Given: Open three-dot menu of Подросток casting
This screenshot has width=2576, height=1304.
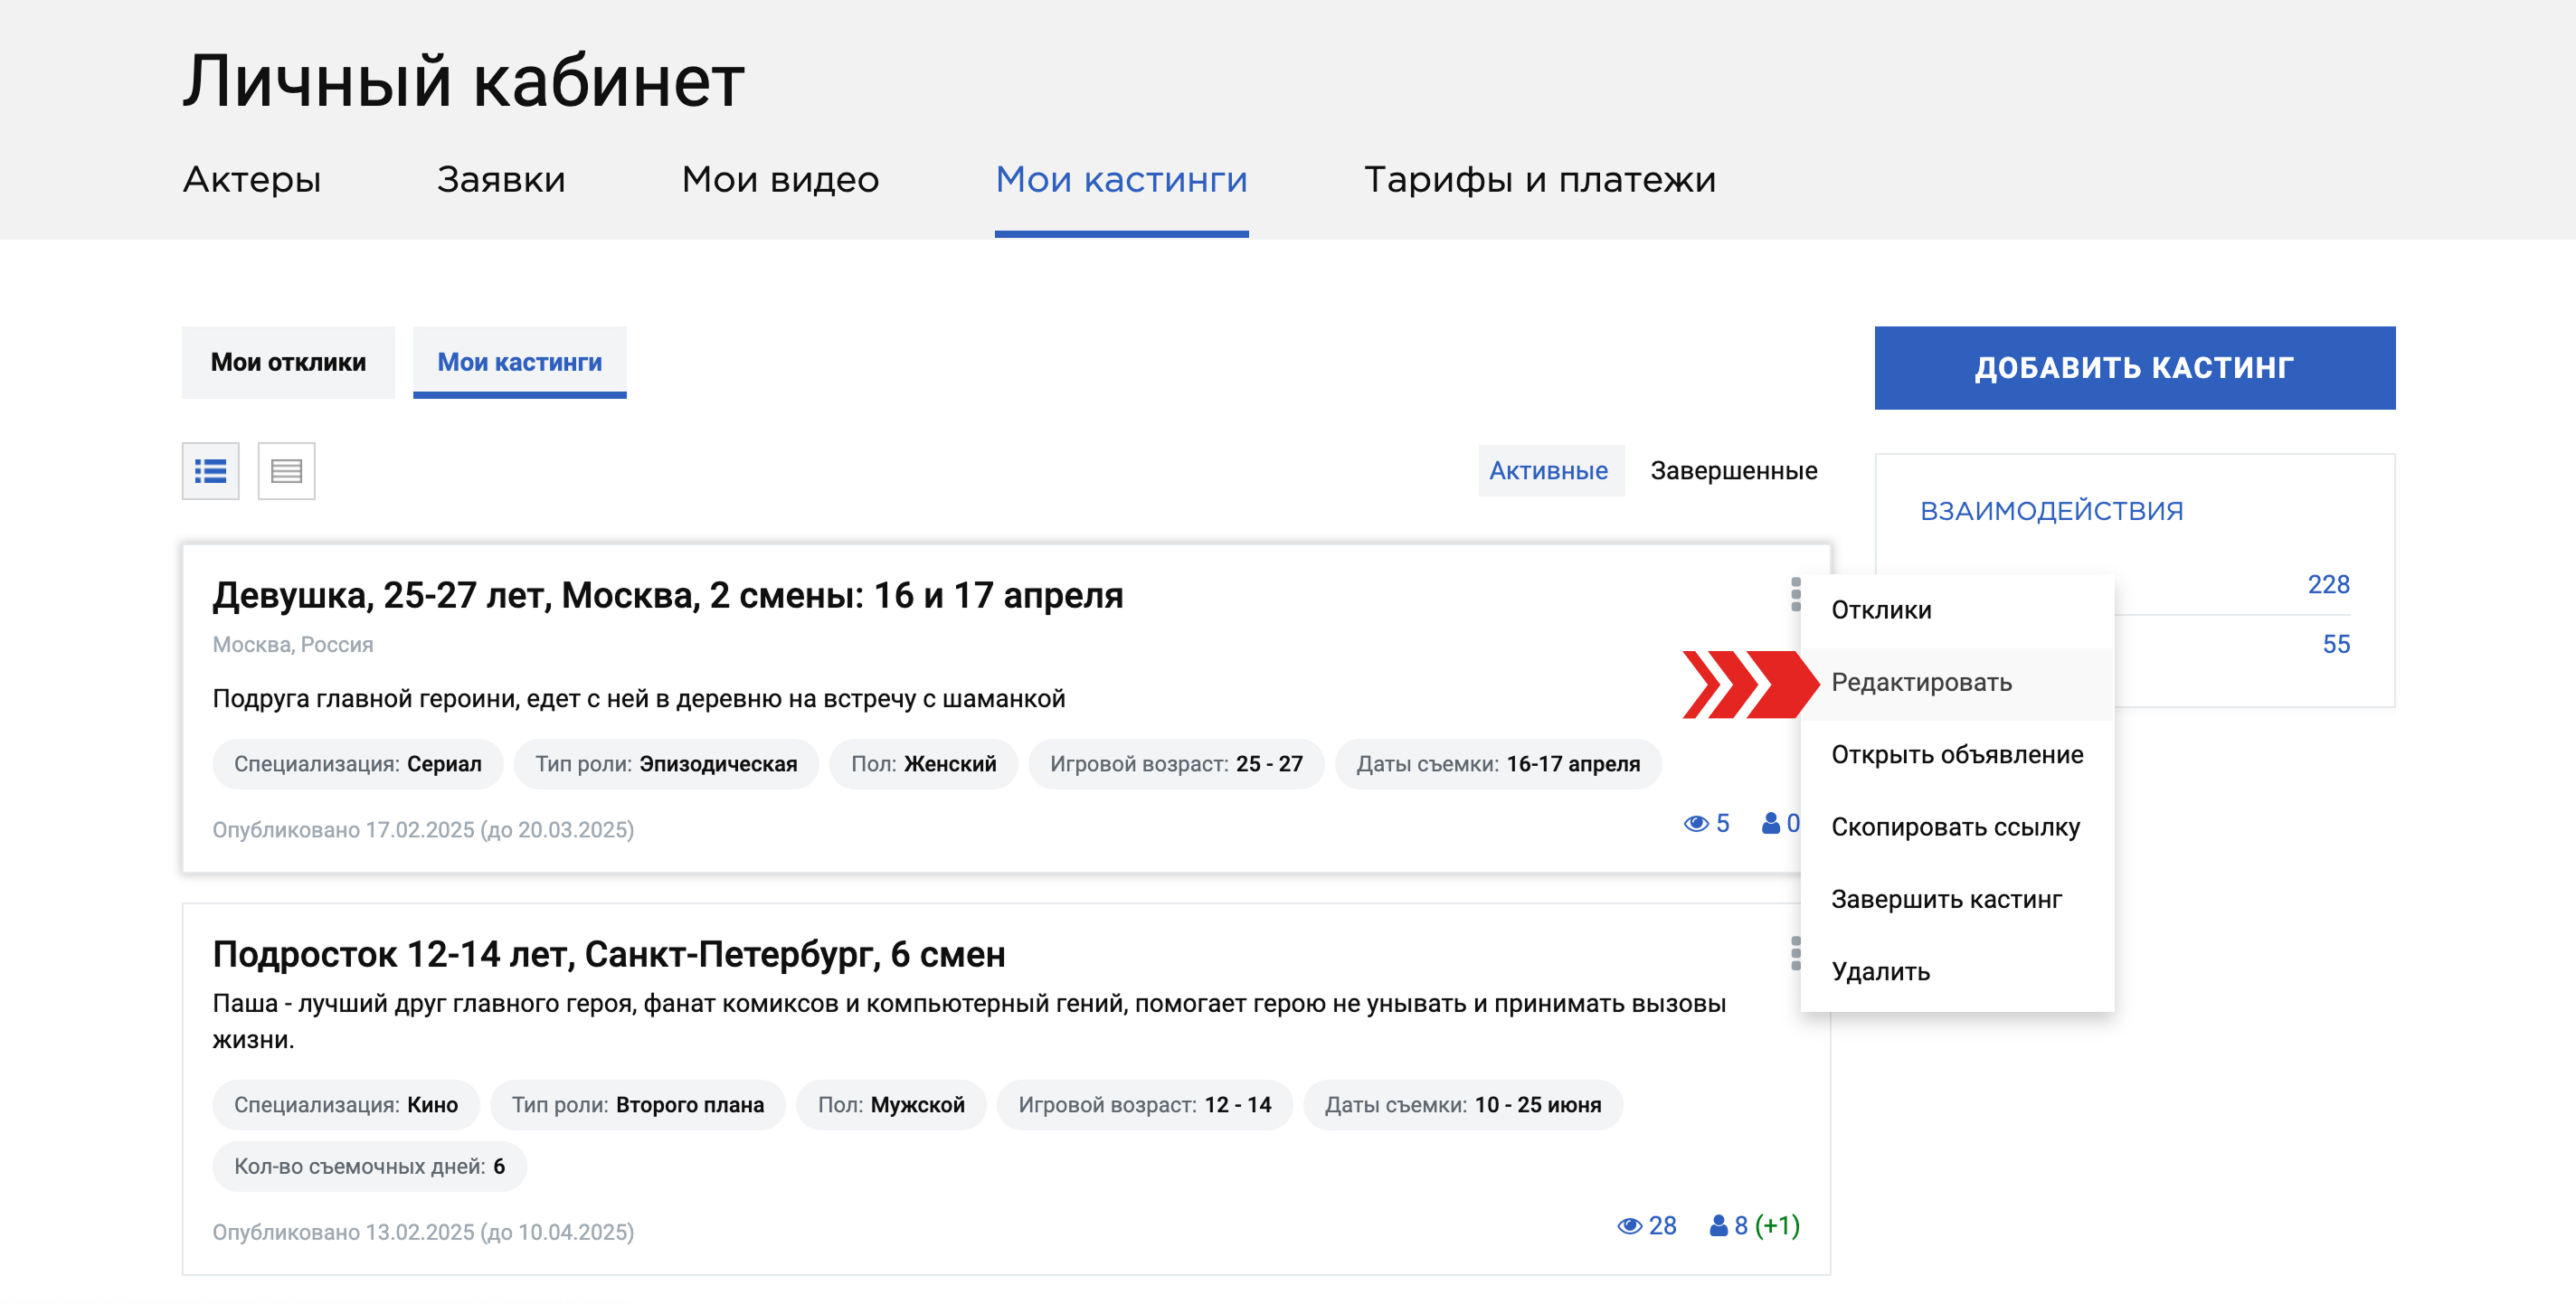Looking at the screenshot, I should coord(1795,953).
